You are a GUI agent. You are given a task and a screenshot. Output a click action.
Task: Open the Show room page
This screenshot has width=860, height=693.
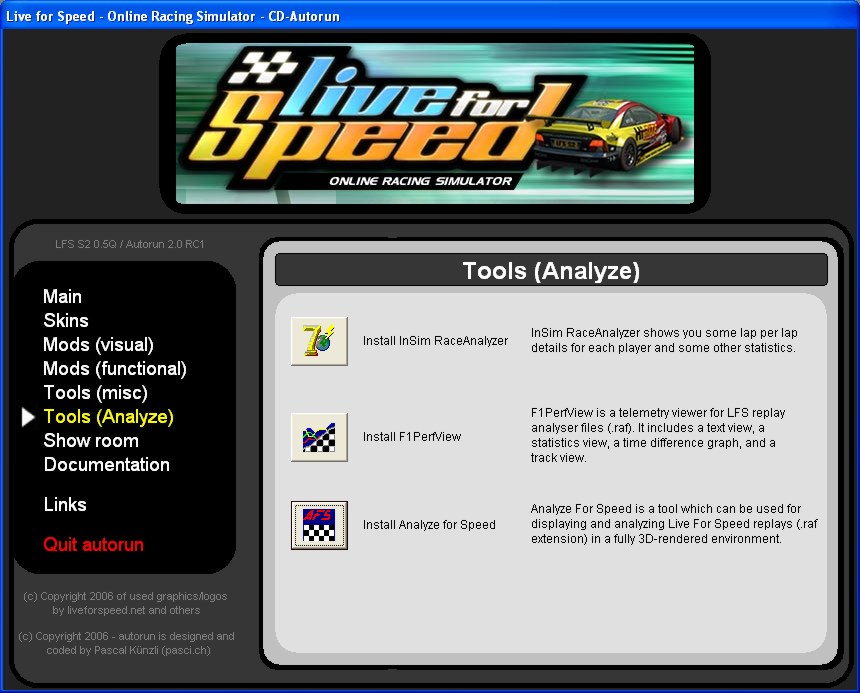coord(91,441)
